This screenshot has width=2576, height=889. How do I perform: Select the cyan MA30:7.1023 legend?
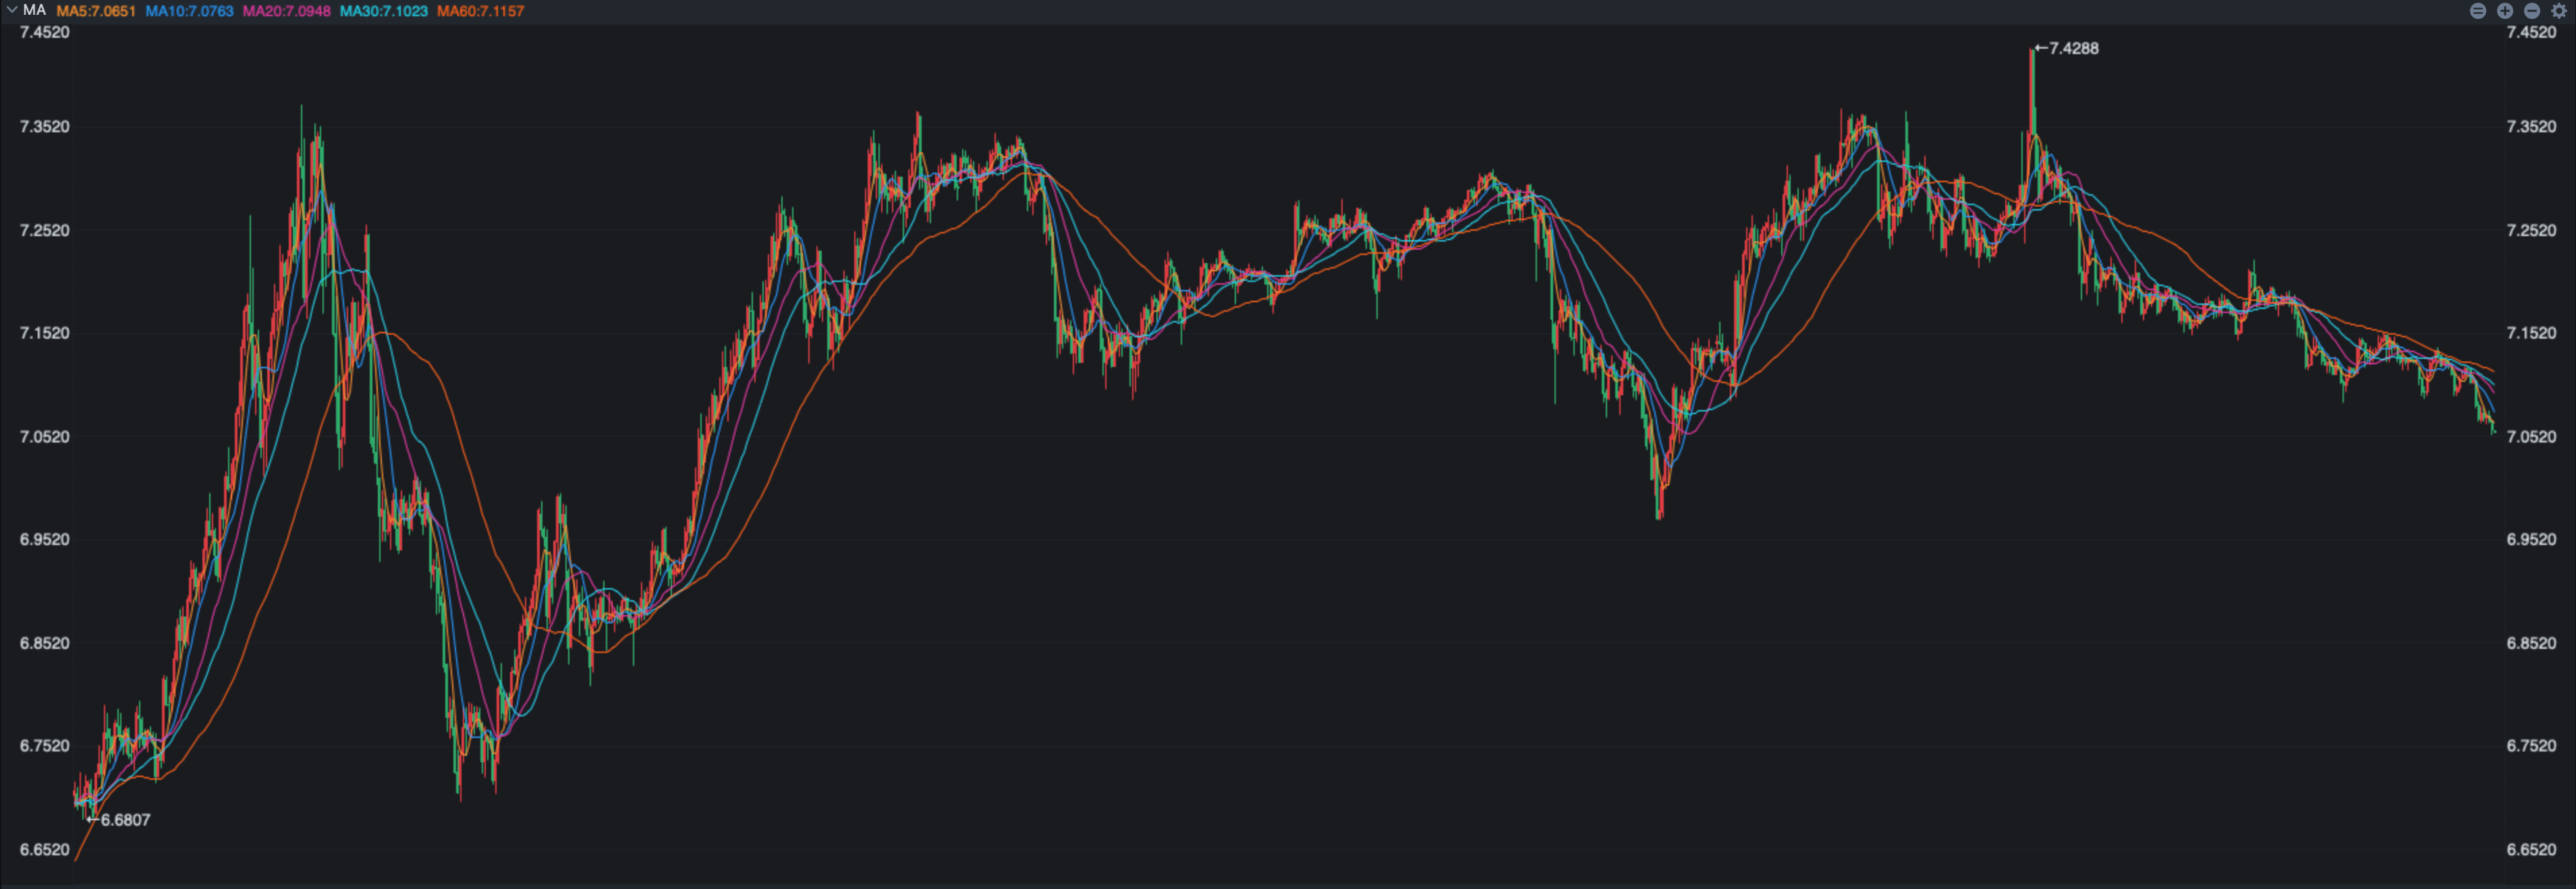[383, 11]
